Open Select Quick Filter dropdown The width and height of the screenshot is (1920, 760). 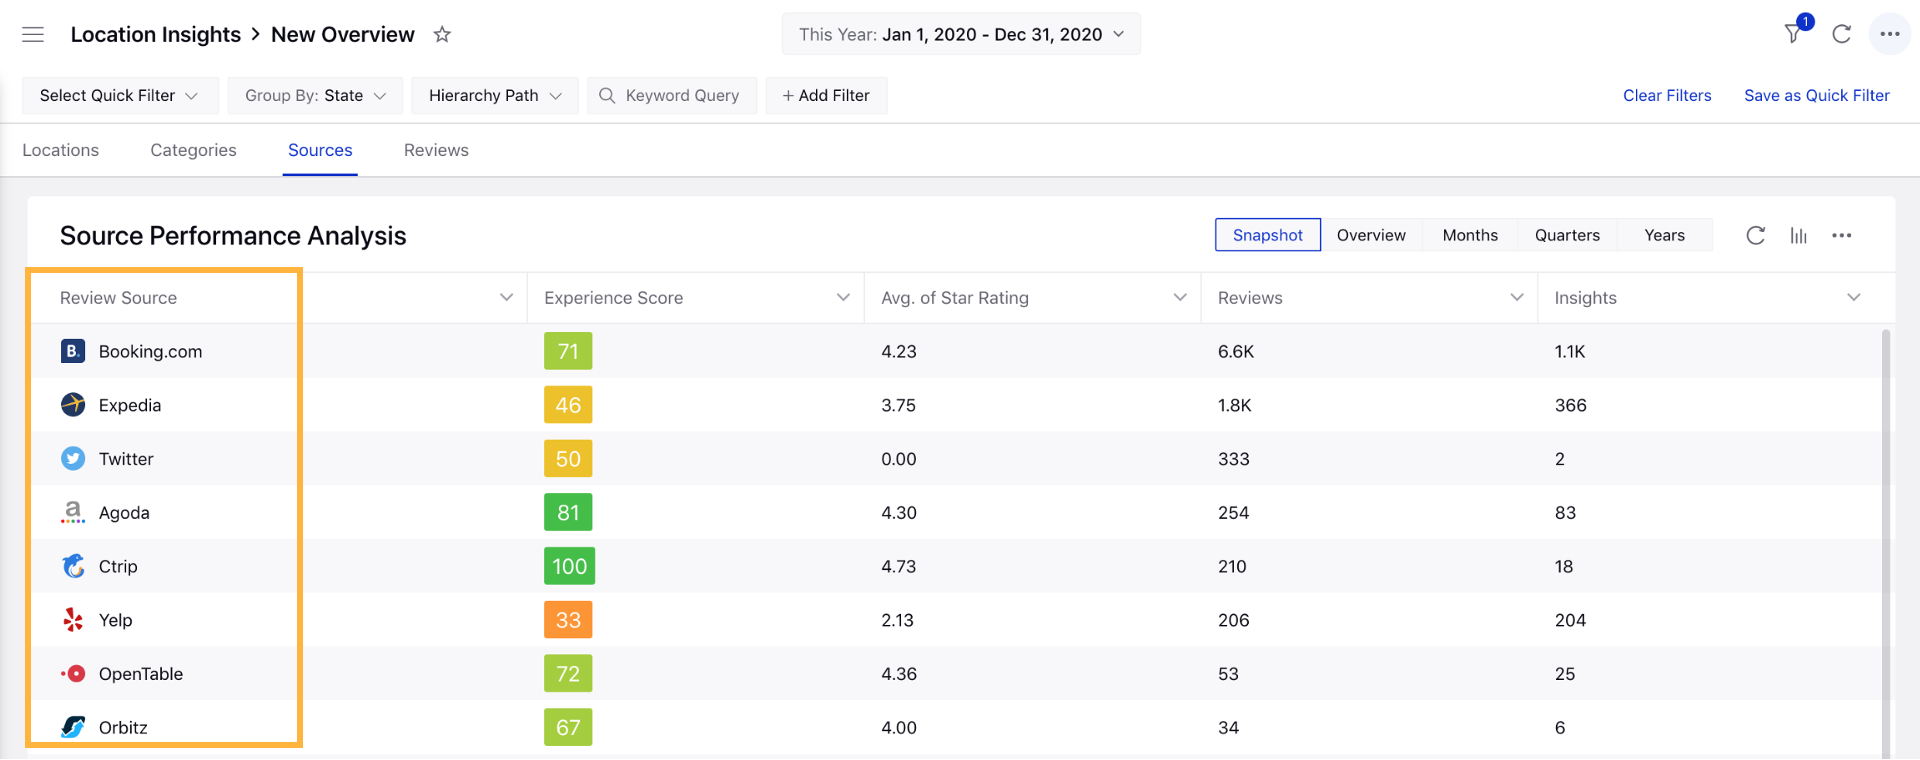pos(119,96)
